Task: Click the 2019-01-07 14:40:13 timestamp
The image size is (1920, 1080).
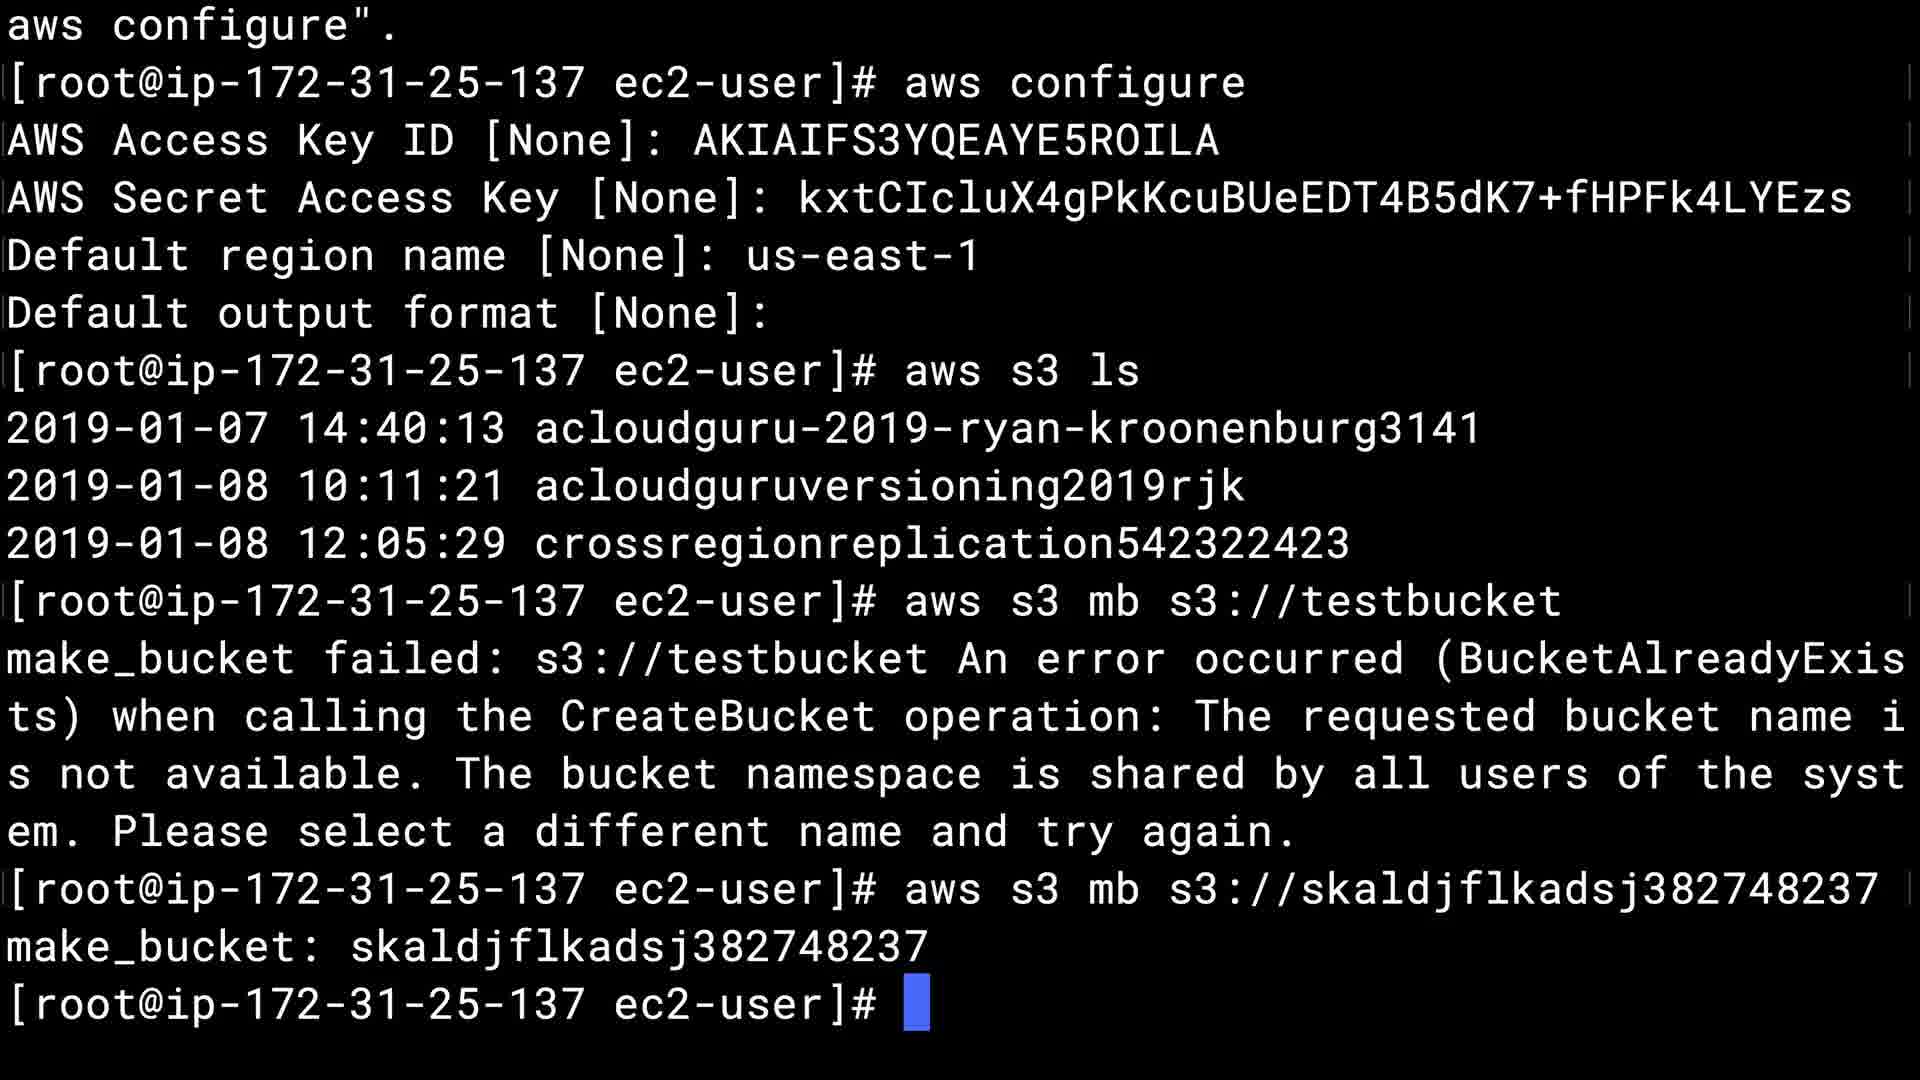Action: point(255,428)
